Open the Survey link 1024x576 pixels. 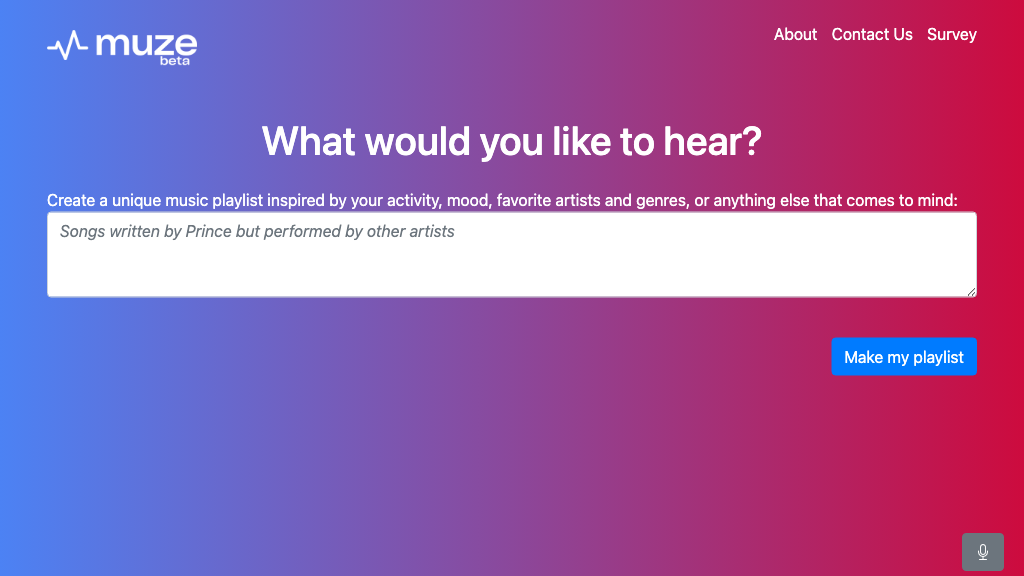coord(951,34)
